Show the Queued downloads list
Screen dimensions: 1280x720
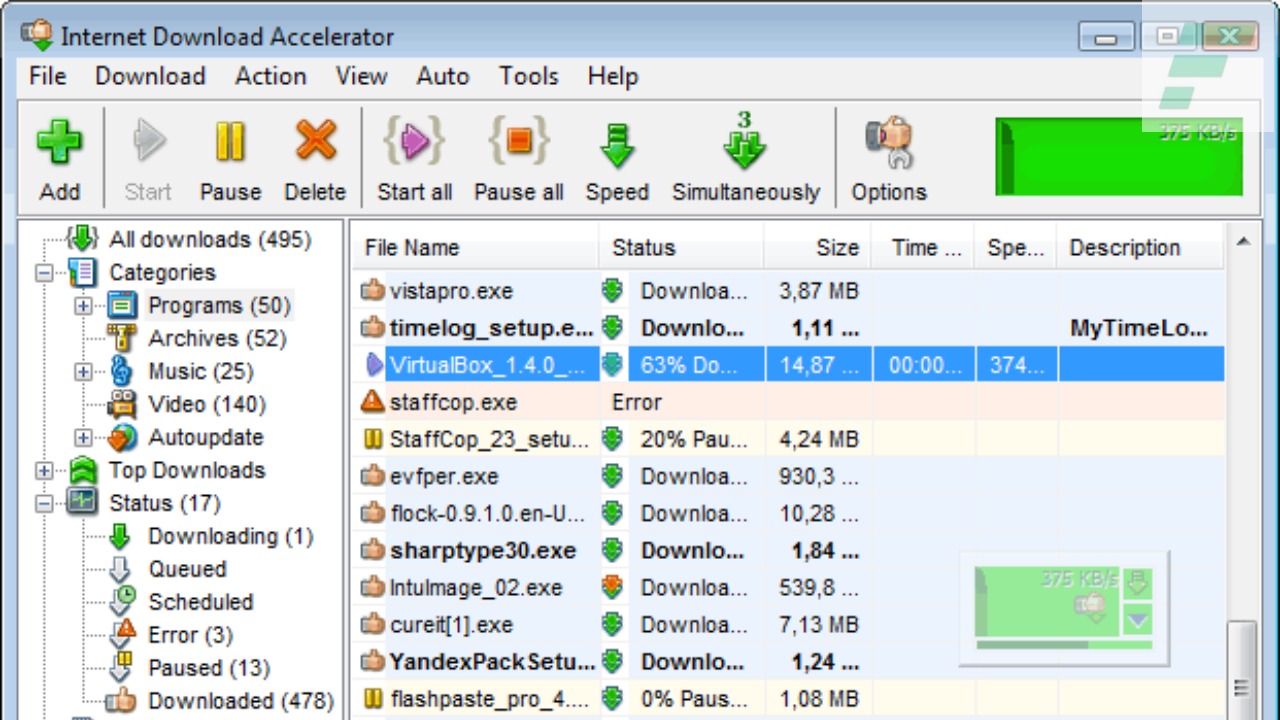(x=187, y=569)
